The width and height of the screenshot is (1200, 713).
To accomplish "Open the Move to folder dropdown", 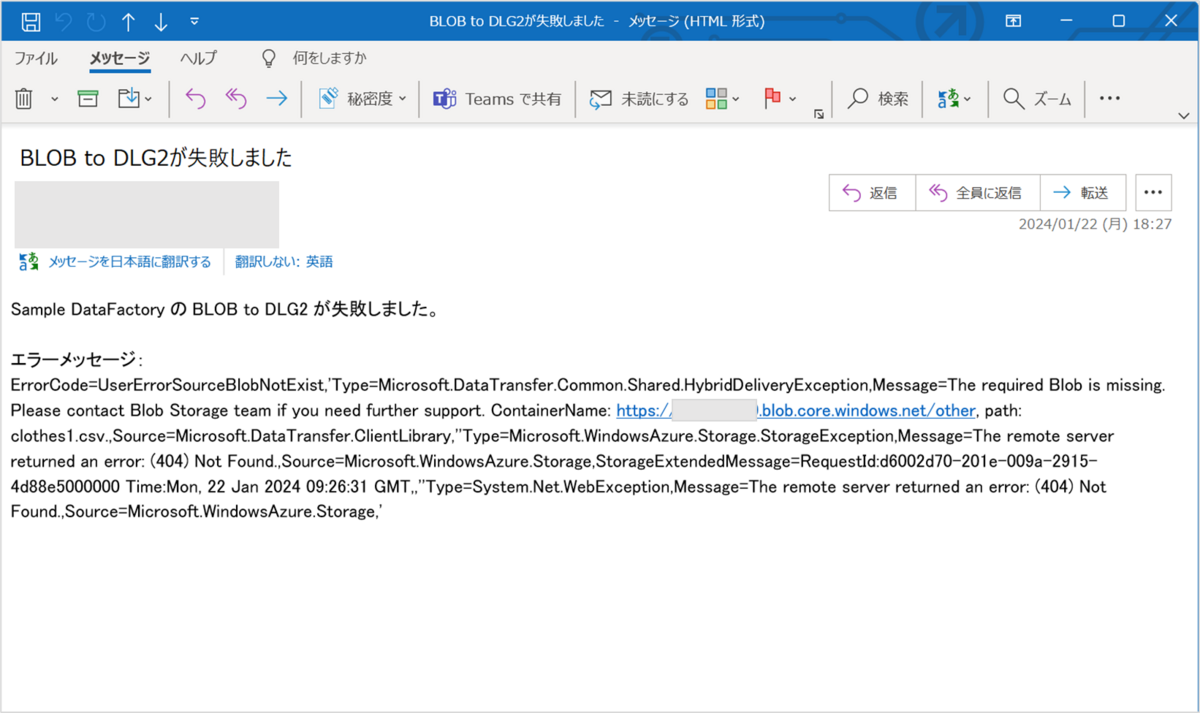I will pos(135,98).
